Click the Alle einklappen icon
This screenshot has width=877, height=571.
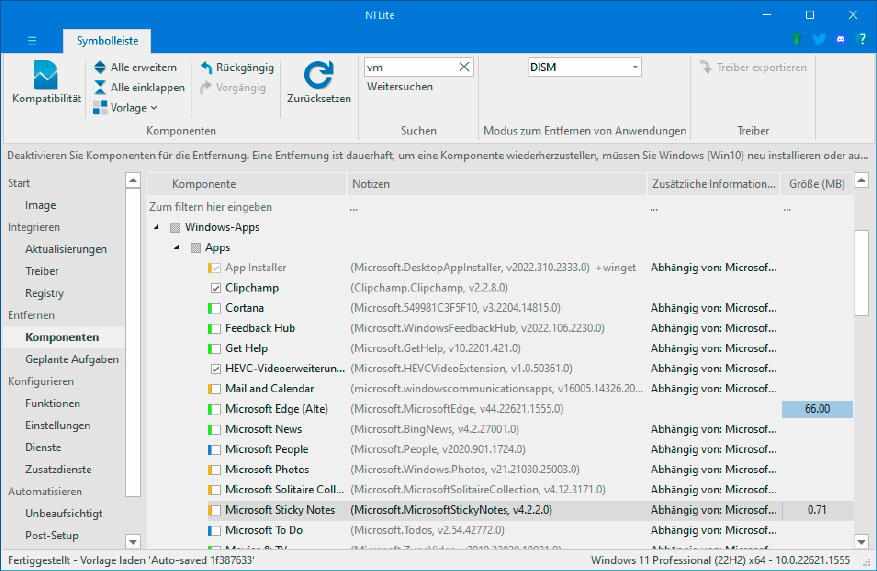[x=100, y=87]
